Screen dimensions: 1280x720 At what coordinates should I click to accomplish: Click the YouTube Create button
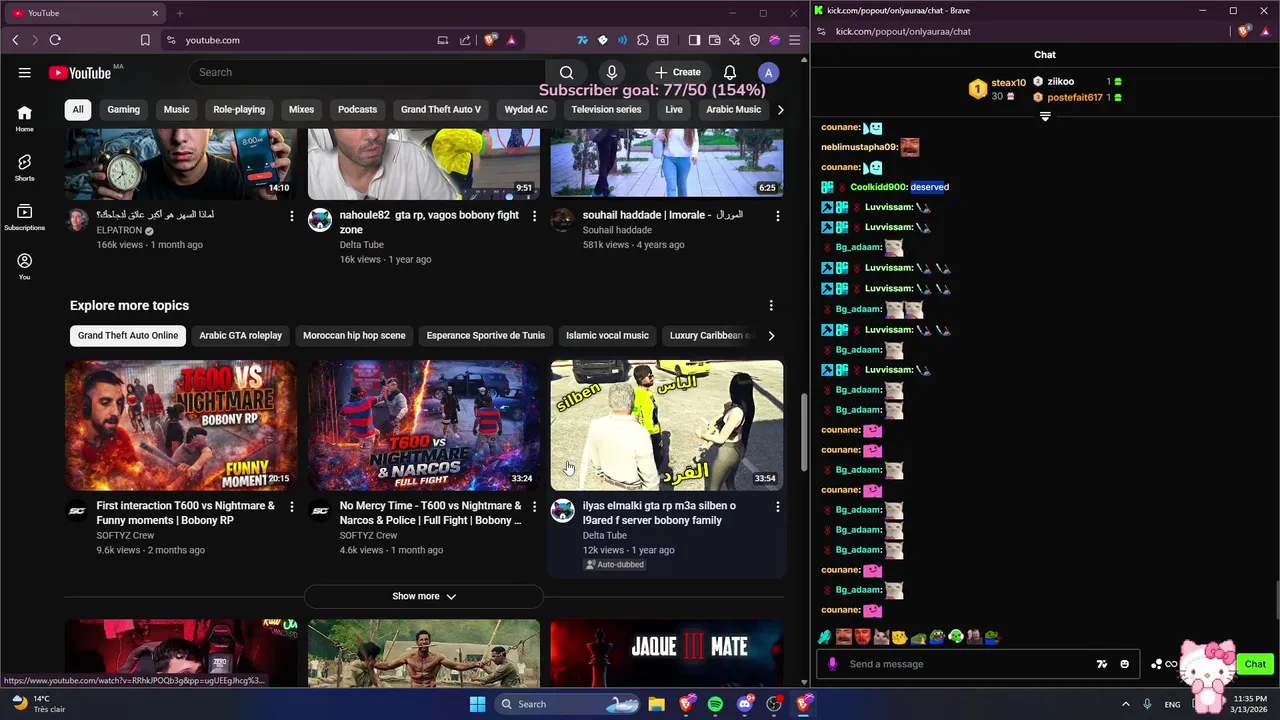678,72
